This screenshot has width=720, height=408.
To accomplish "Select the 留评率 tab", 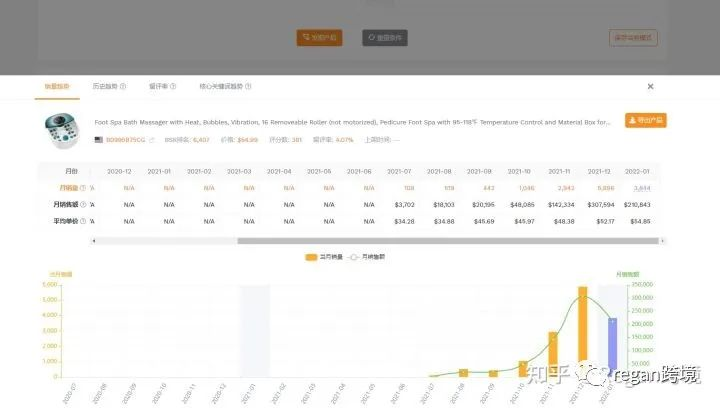I will [158, 86].
